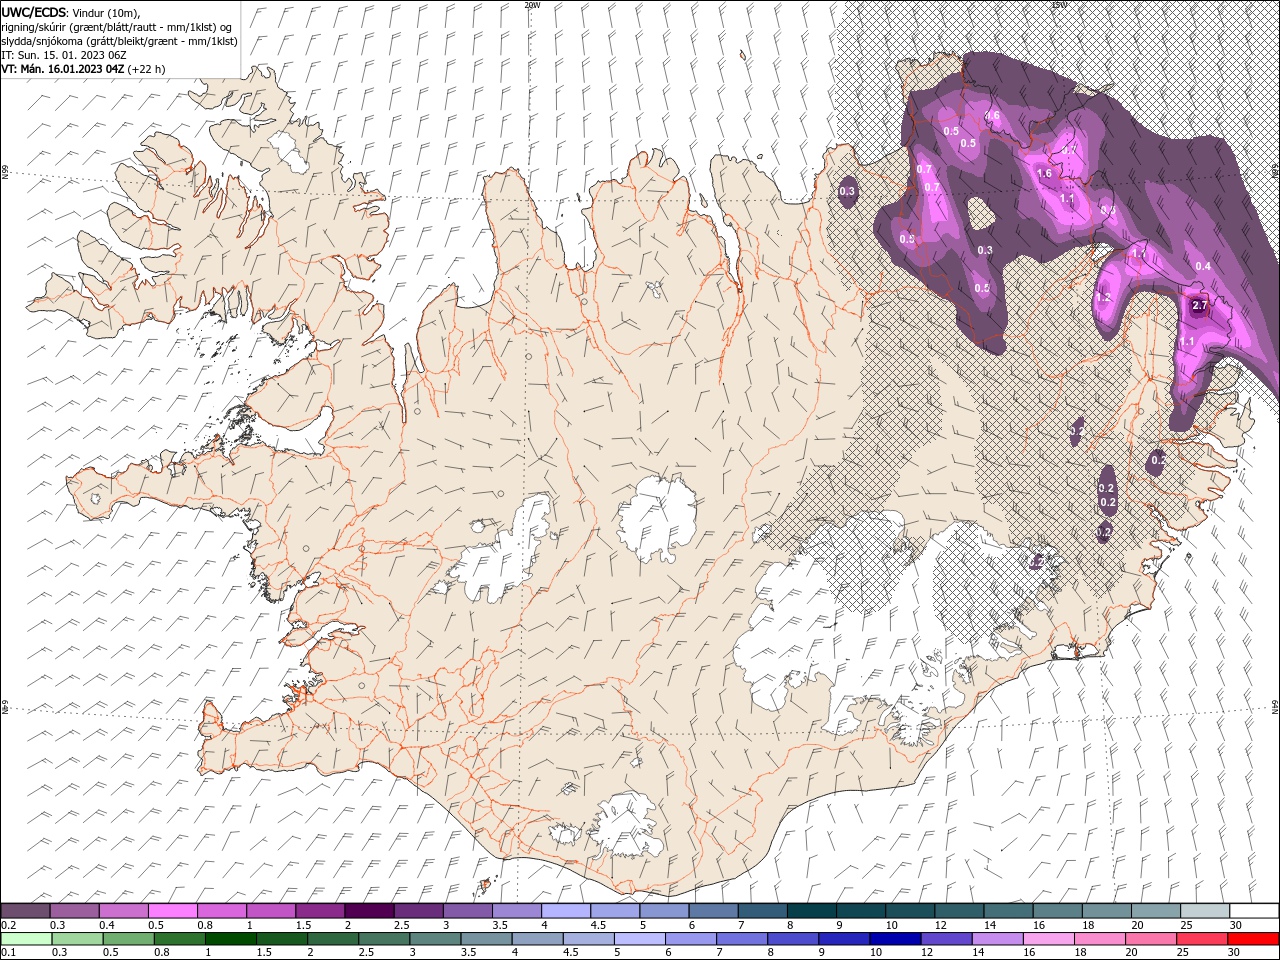Screen dimensions: 1280x960
Task: Pick the dark blue swatch between 10 and 12, lower row
Action: coord(893,939)
